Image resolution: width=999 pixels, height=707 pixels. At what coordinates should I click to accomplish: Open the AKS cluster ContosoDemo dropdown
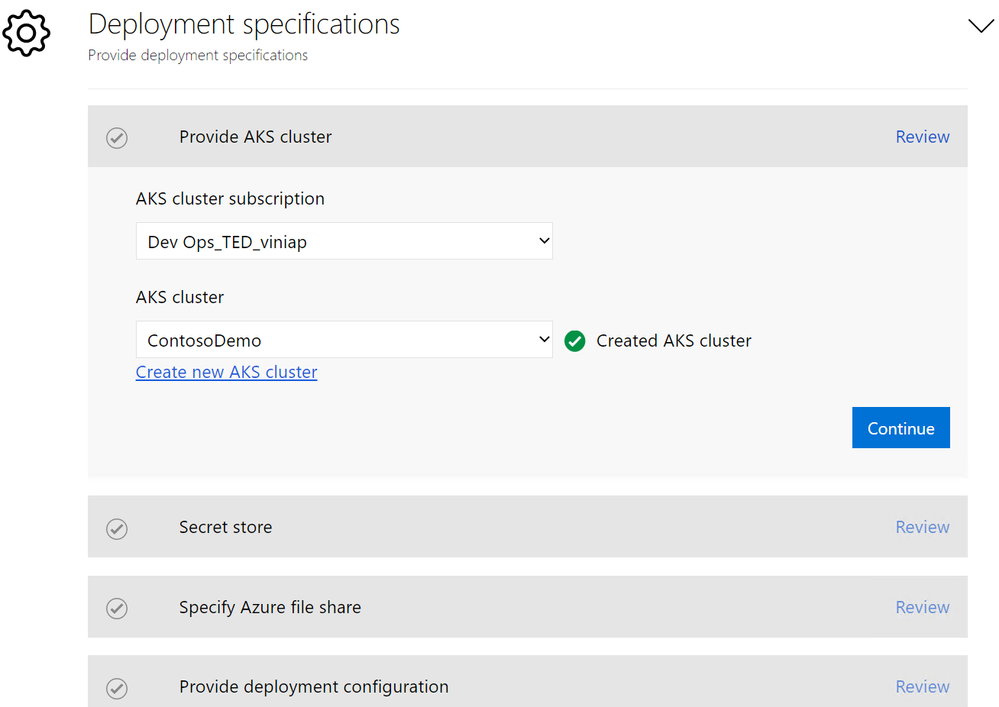[344, 340]
